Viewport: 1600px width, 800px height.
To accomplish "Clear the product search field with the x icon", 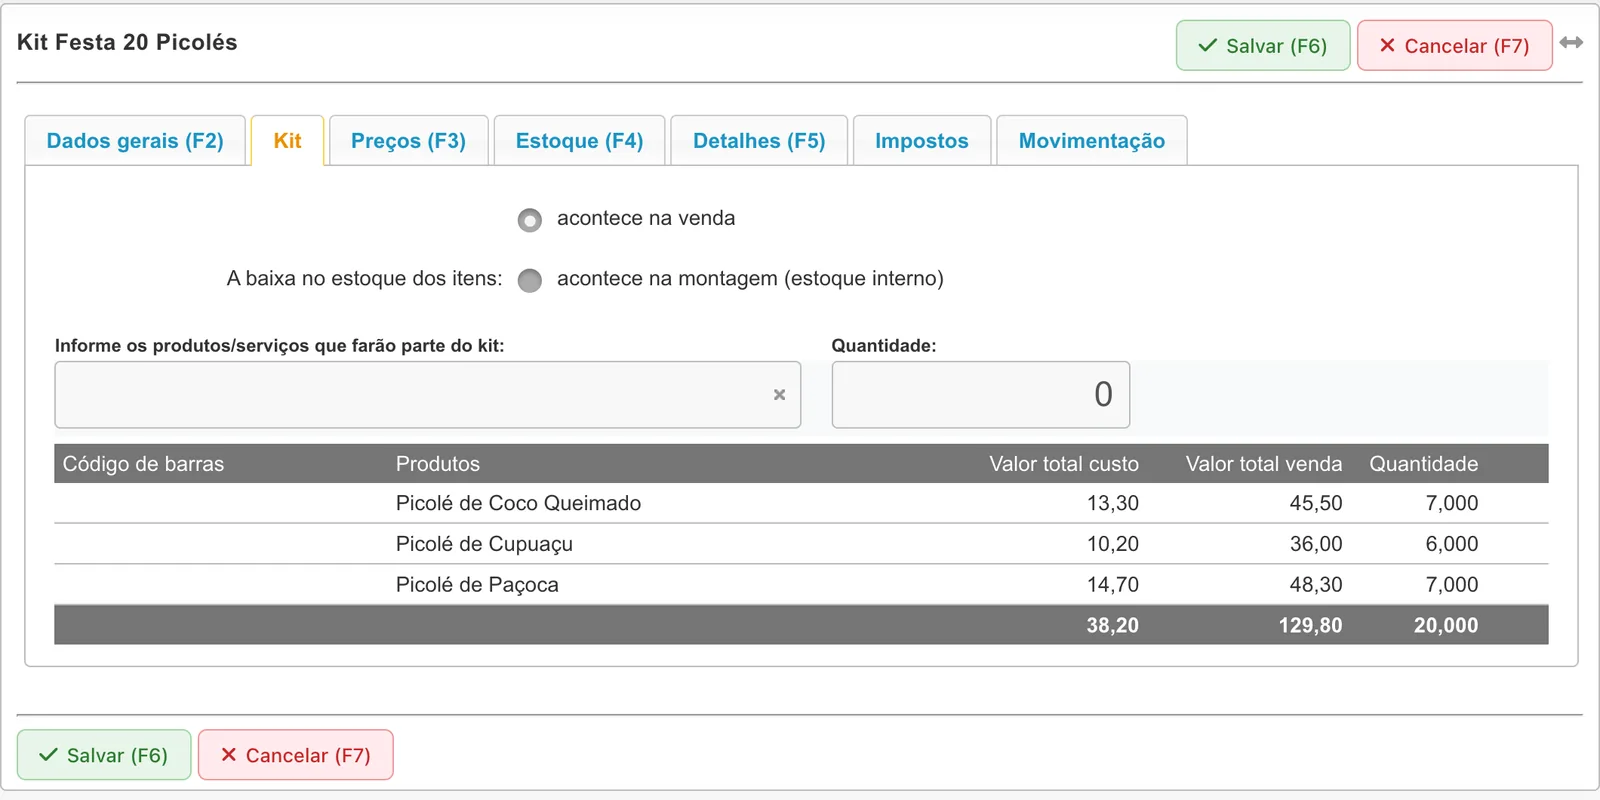I will pyautogui.click(x=780, y=395).
